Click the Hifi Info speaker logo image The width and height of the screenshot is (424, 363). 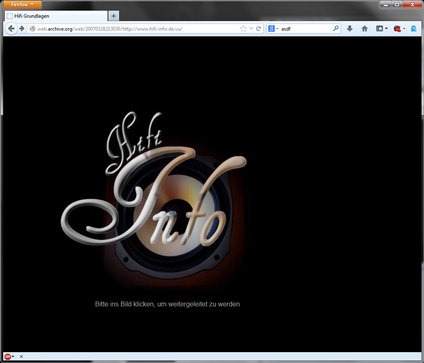[154, 200]
